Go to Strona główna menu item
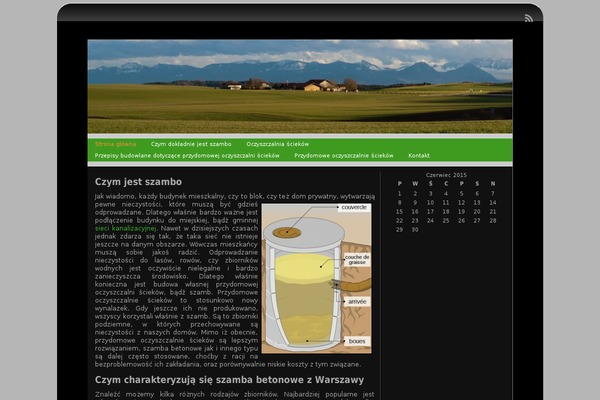600x400 pixels. tap(115, 144)
